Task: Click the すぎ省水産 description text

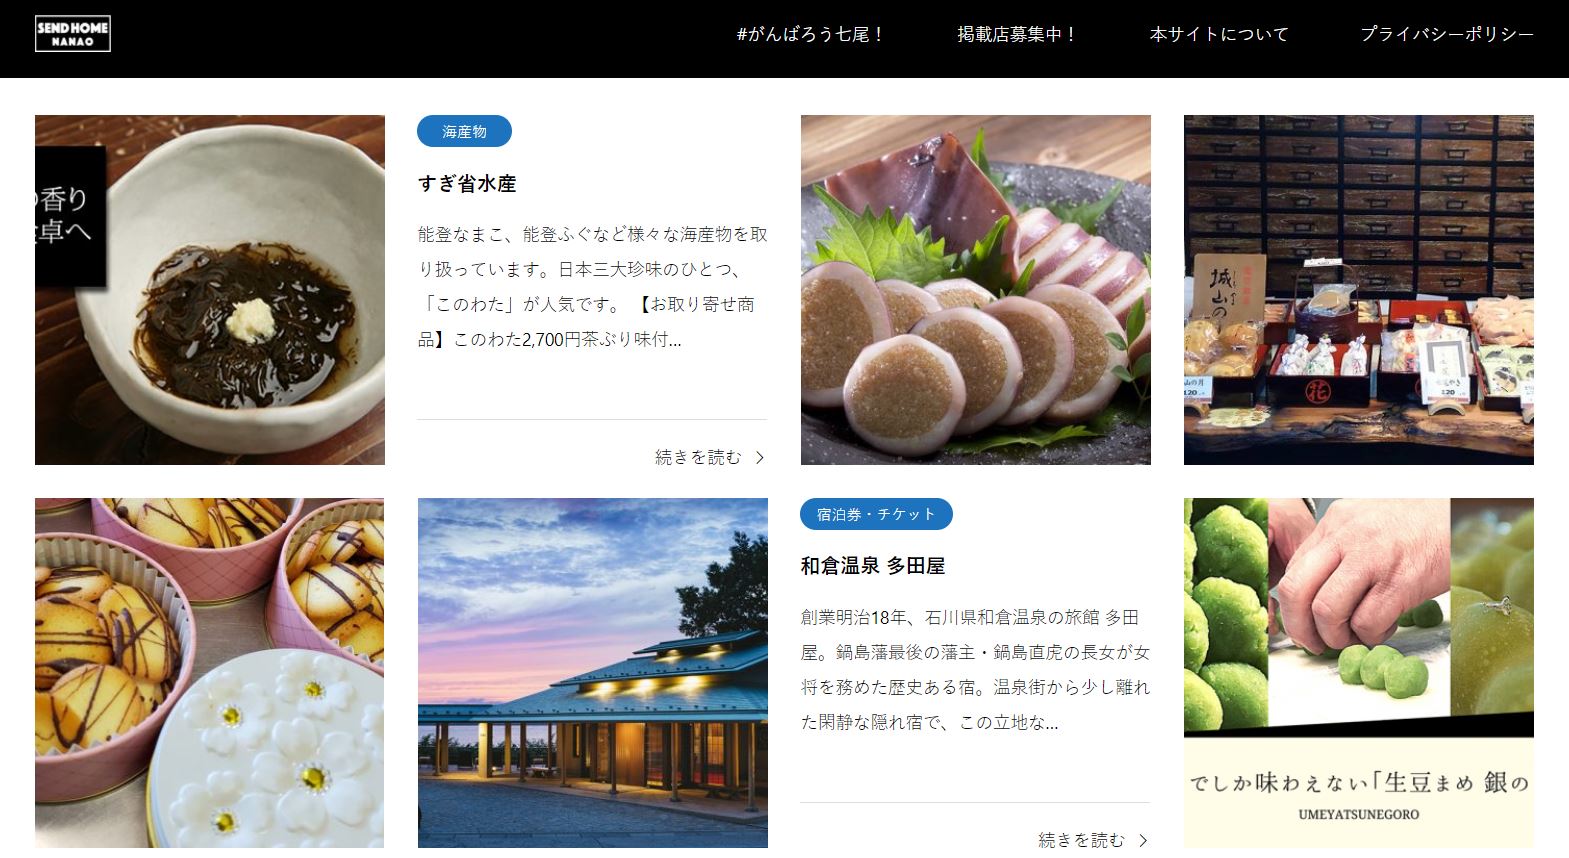Action: click(593, 287)
